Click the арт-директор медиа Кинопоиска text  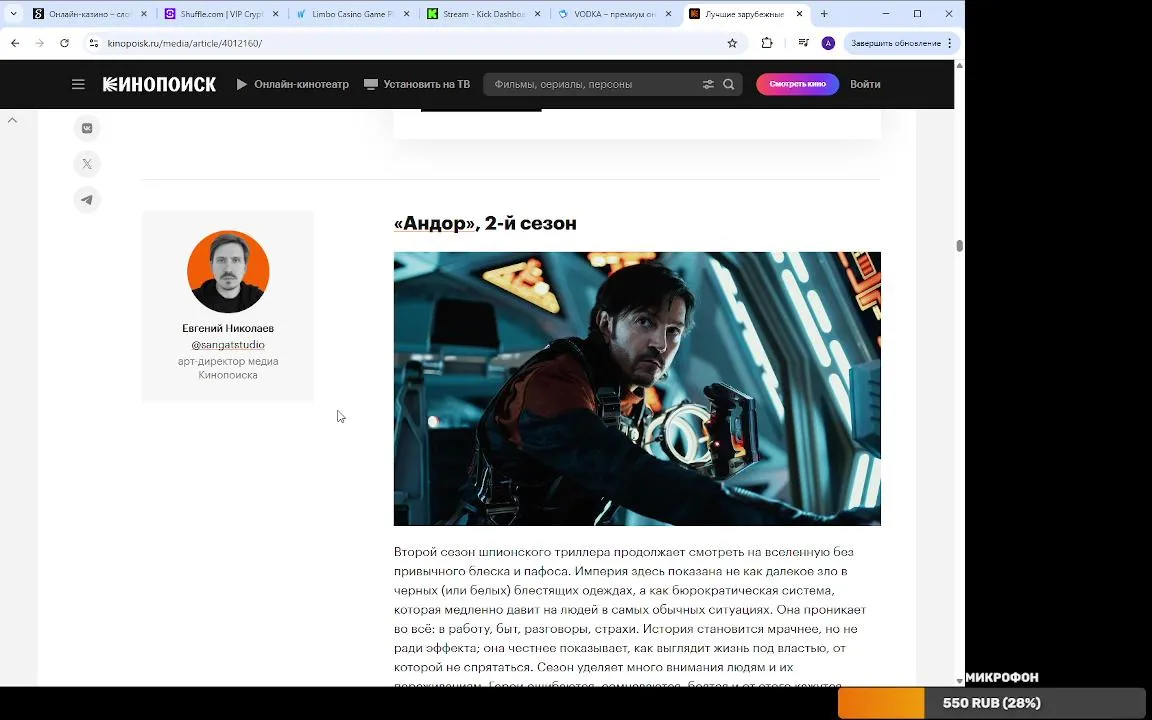coord(228,368)
